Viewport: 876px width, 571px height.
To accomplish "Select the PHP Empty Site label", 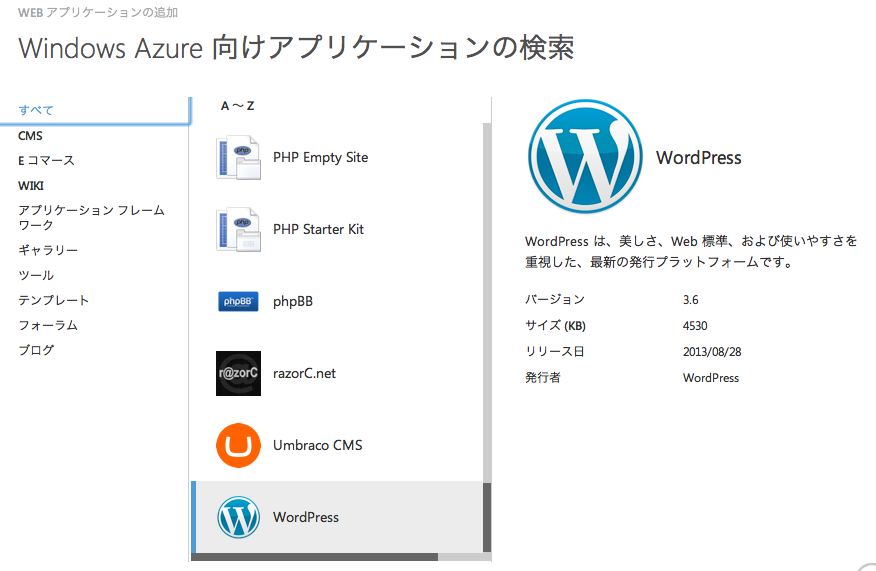I will (x=321, y=158).
